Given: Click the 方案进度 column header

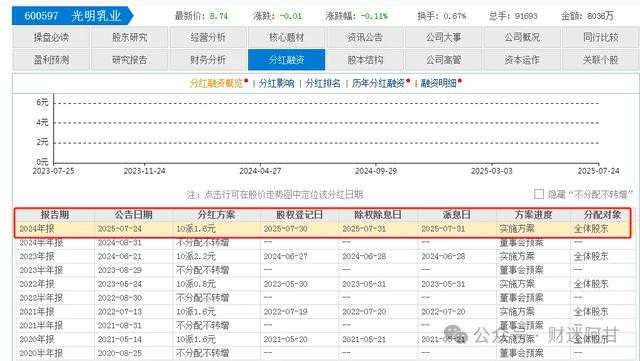Looking at the screenshot, I should point(533,215).
